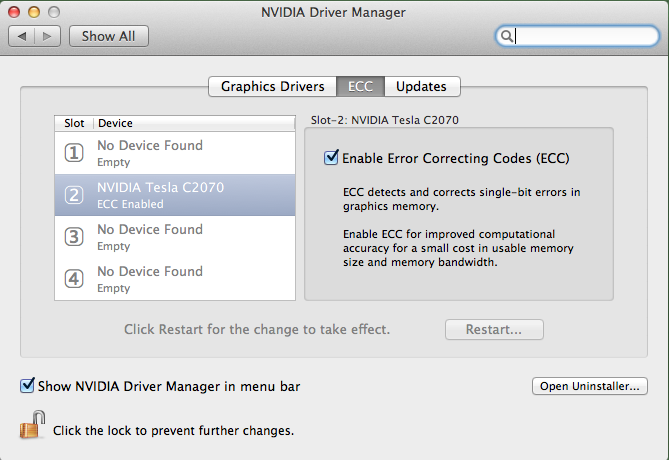This screenshot has height=460, width=669.
Task: Select the slot 3 number icon
Action: coord(74,237)
